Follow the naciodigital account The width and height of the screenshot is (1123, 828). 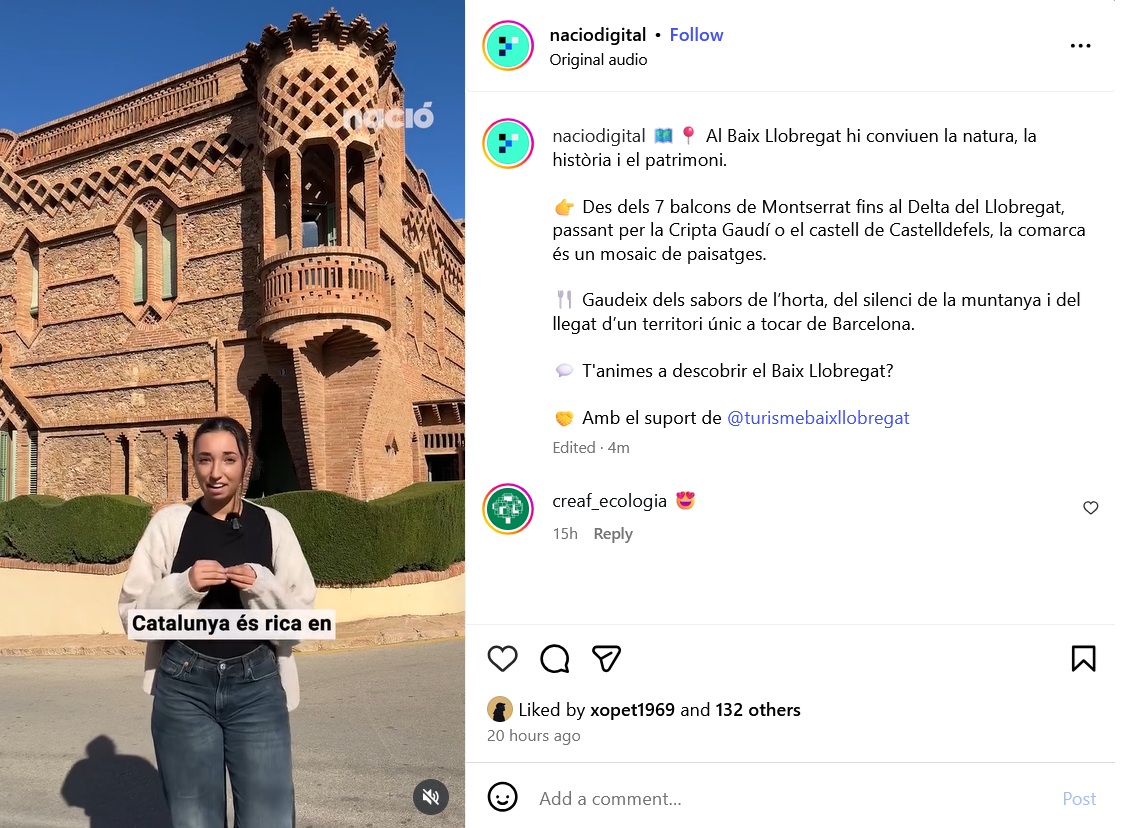[x=696, y=34]
